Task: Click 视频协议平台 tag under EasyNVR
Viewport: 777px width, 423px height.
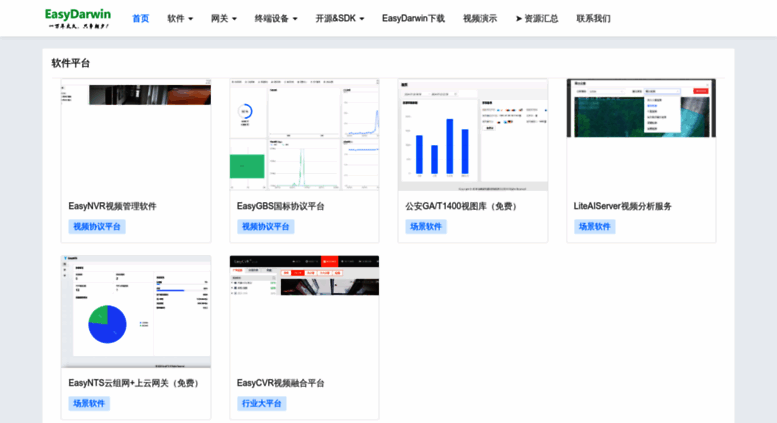Action: tap(97, 226)
